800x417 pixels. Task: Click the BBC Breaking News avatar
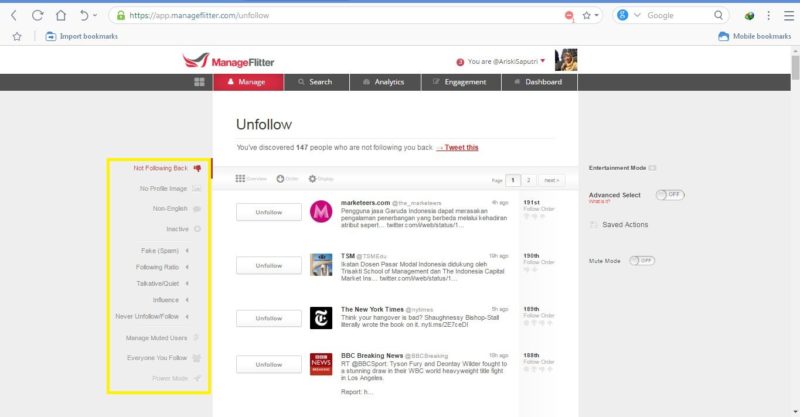click(x=321, y=364)
